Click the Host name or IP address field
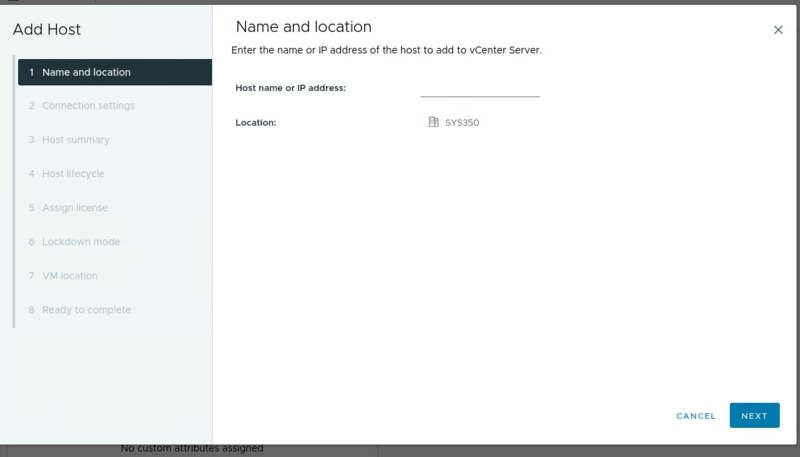This screenshot has width=800, height=457. 480,88
